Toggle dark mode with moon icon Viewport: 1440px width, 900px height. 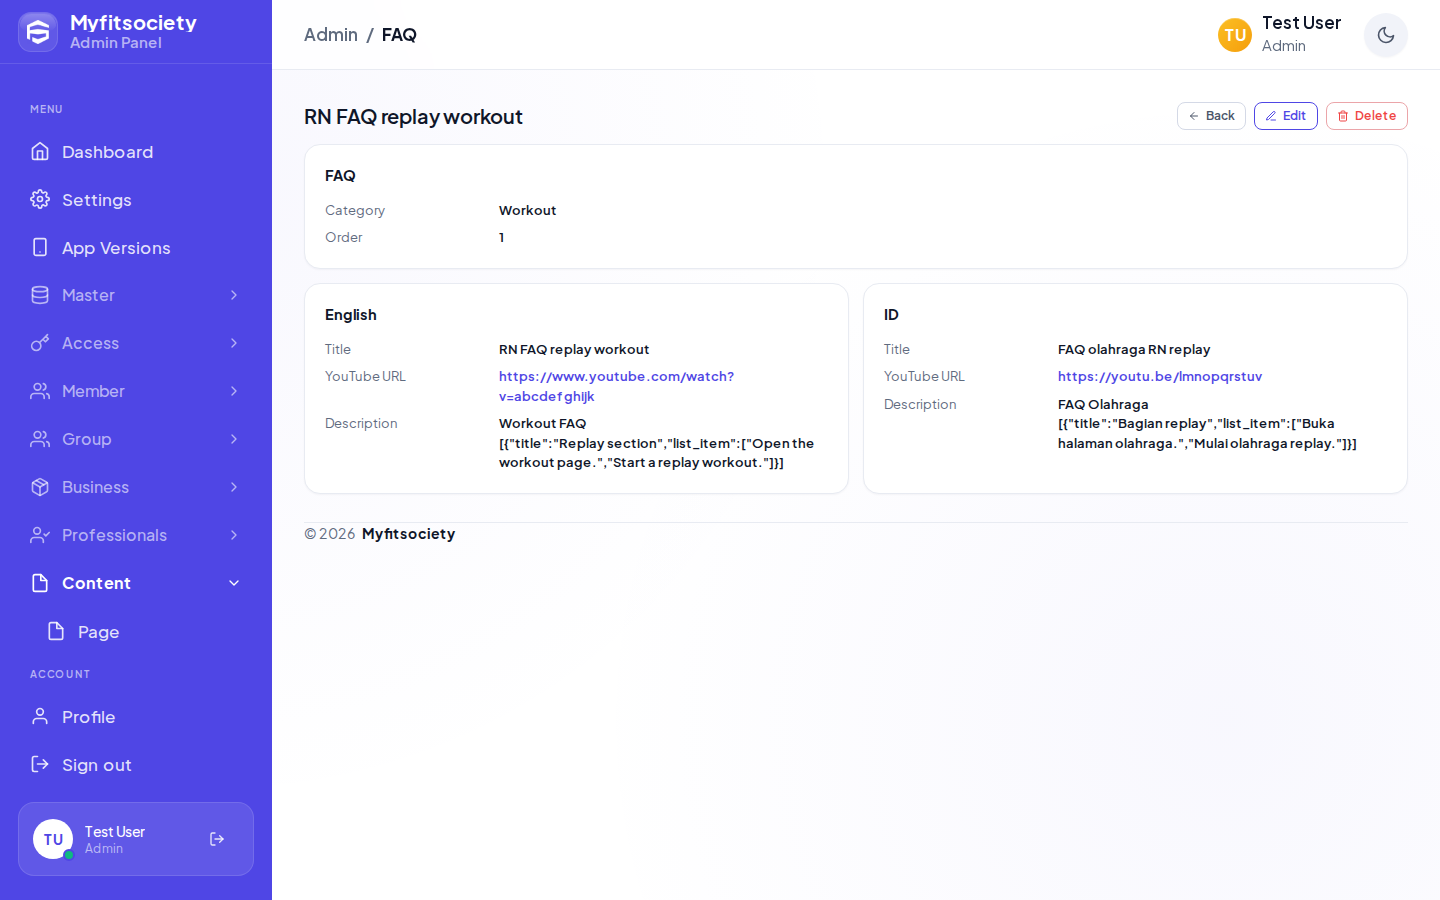coord(1386,35)
